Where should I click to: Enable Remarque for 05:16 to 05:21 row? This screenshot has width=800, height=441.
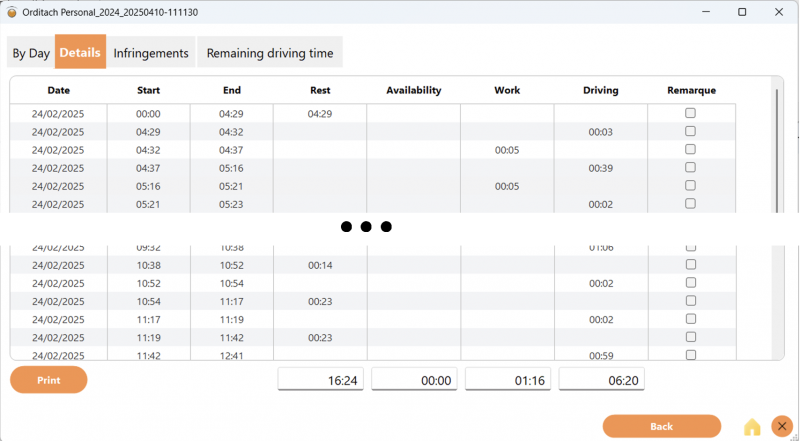point(690,185)
